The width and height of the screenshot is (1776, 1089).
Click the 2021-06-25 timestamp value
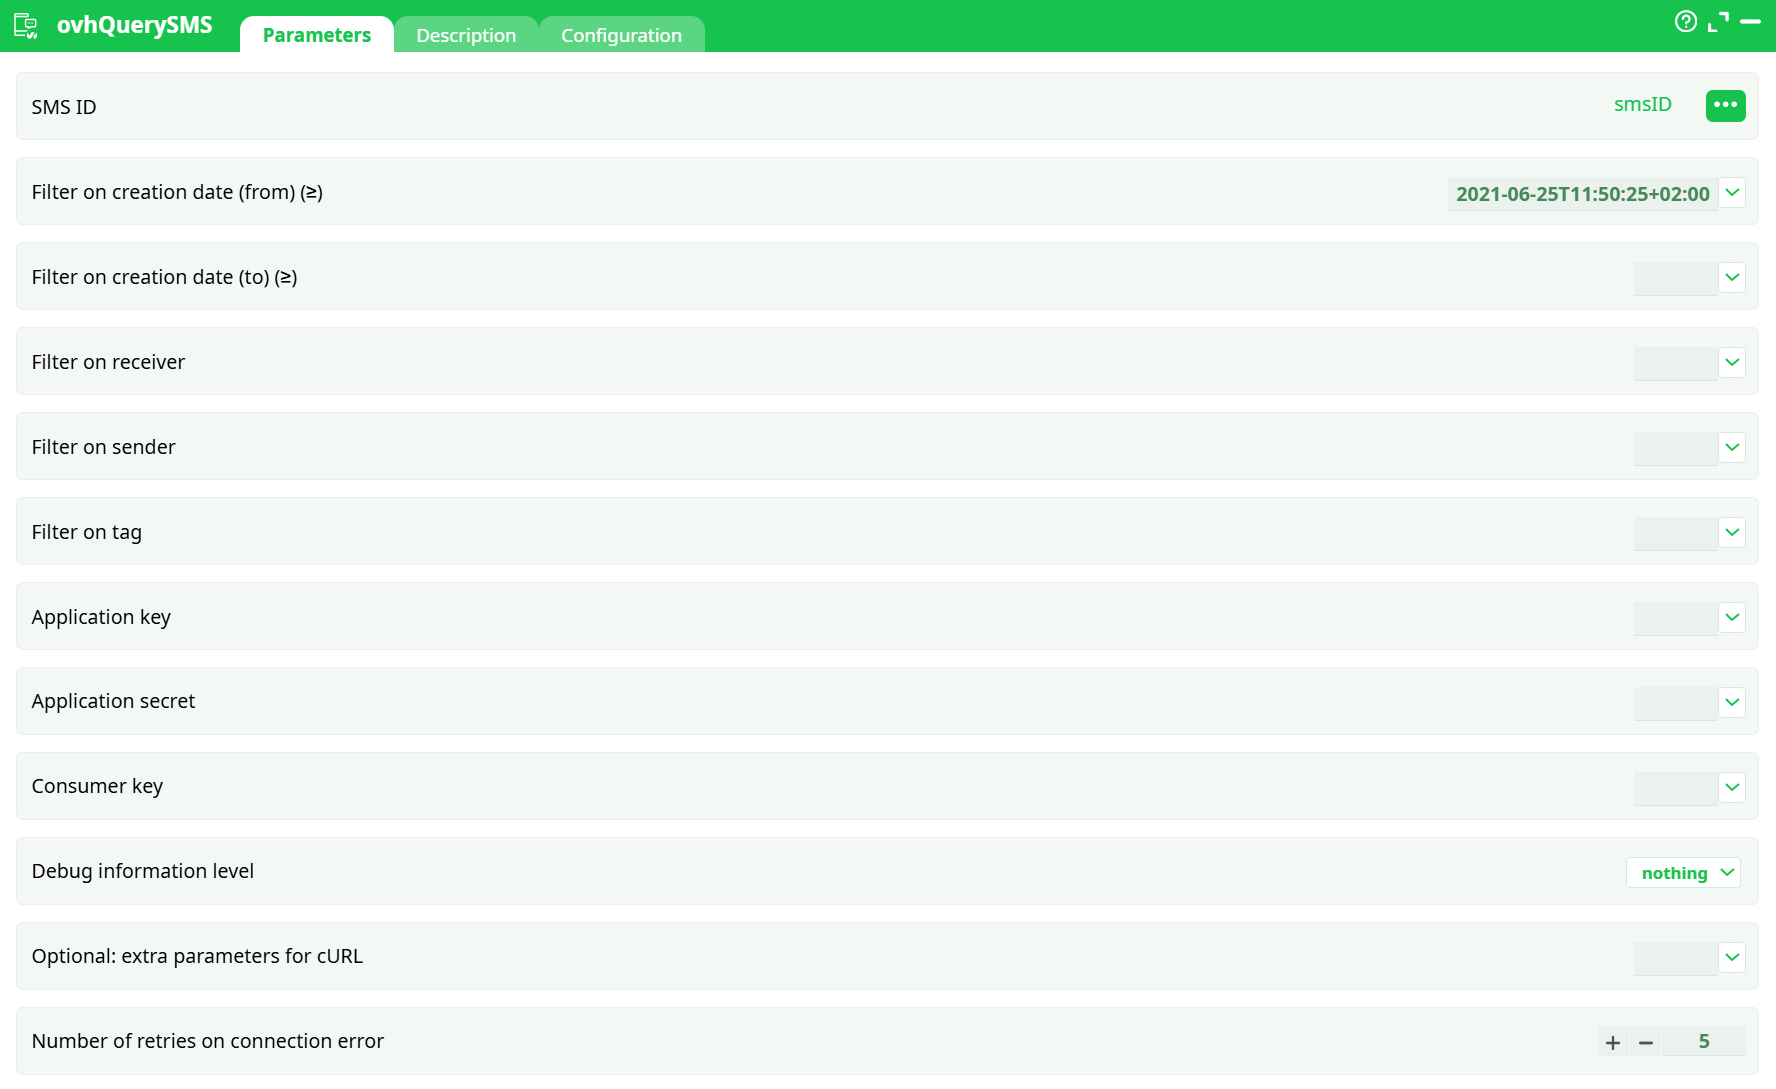click(1582, 194)
